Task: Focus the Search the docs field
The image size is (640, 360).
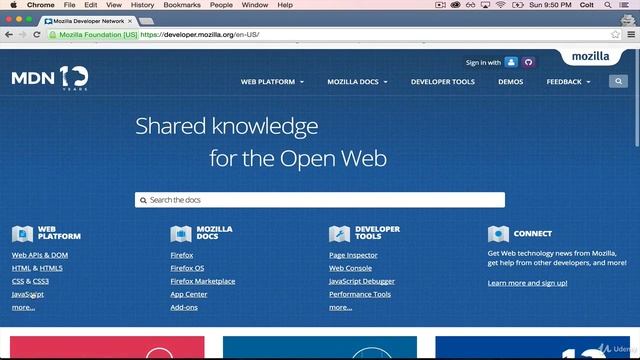Action: 320,200
